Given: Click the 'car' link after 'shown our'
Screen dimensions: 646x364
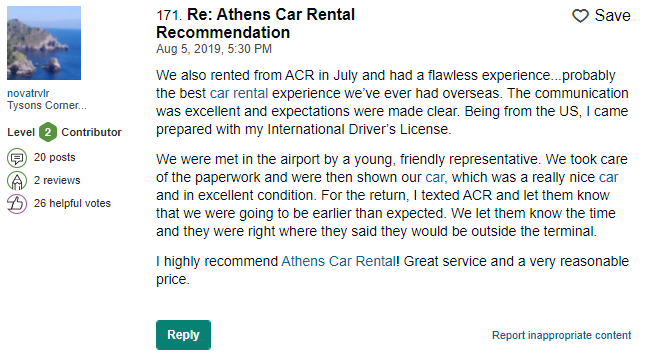Looking at the screenshot, I should tap(435, 177).
